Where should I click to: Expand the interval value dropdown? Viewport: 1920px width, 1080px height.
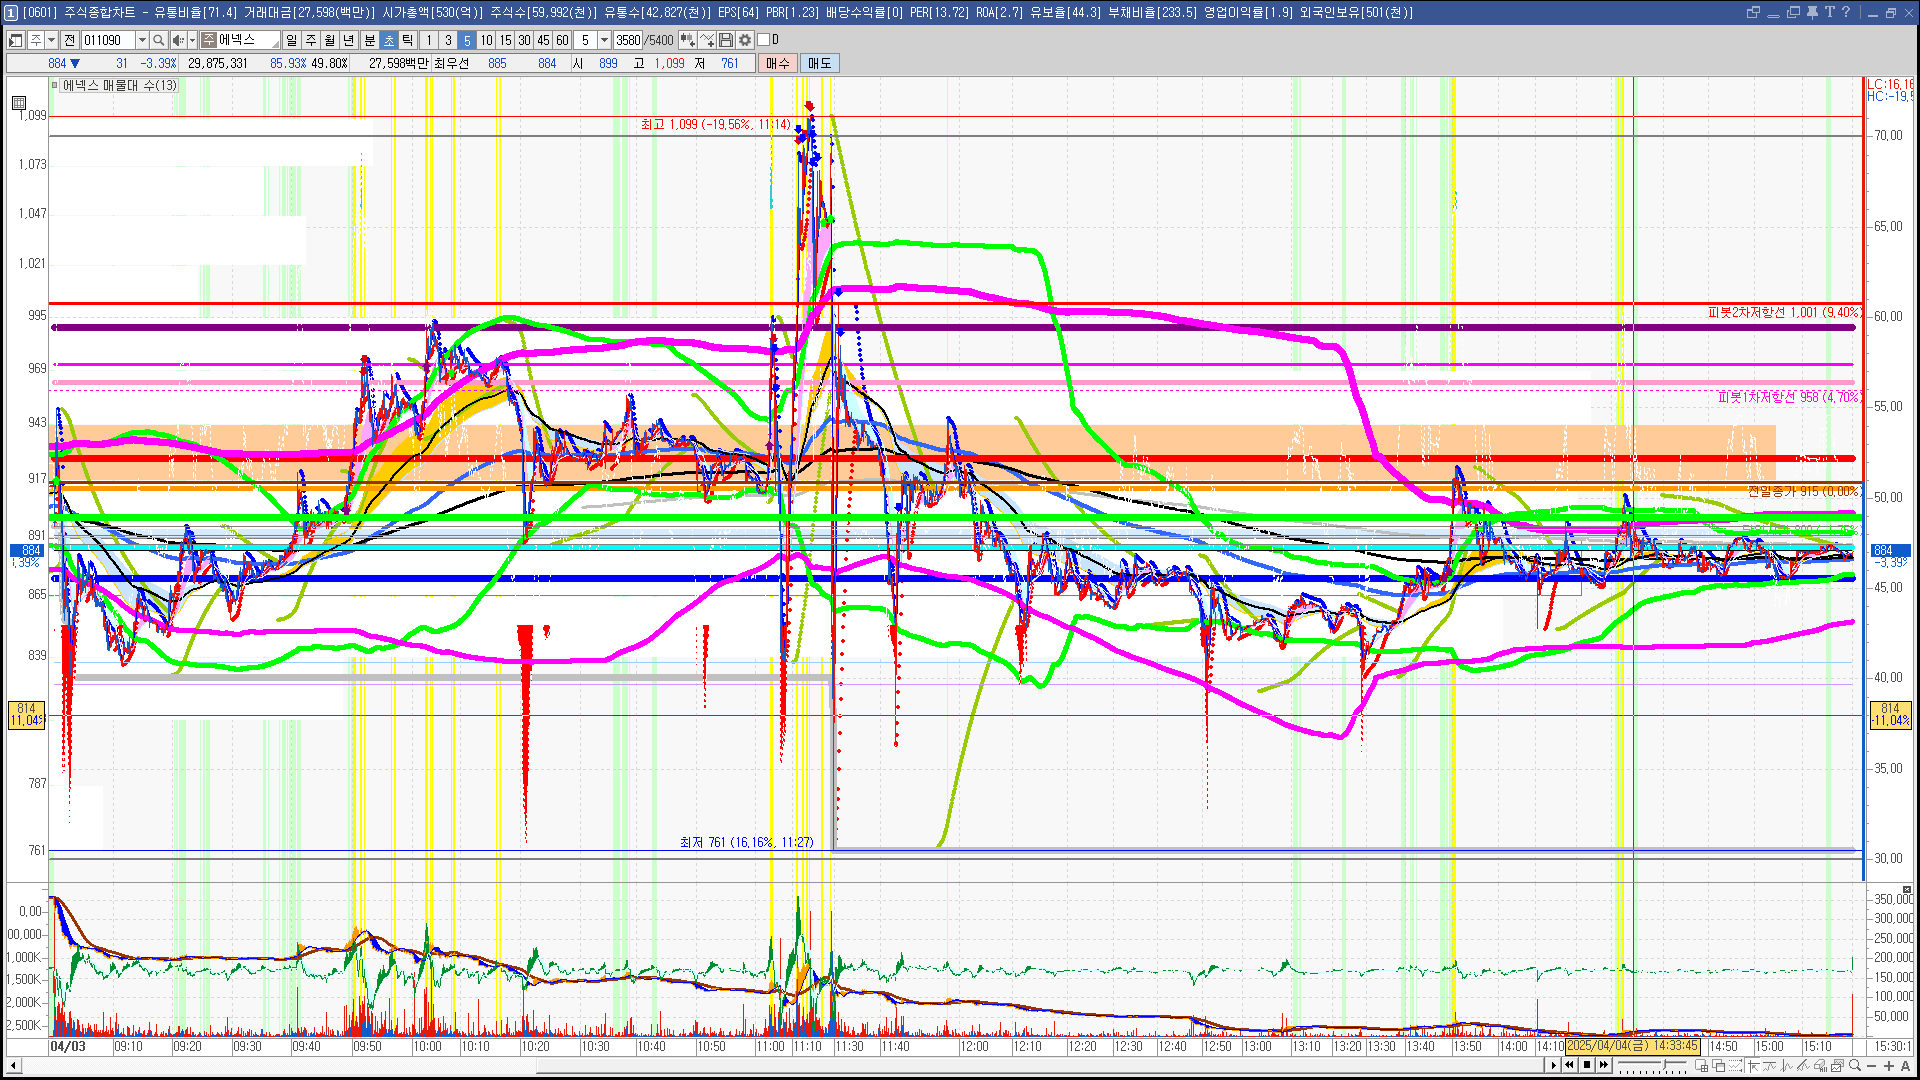pyautogui.click(x=604, y=40)
